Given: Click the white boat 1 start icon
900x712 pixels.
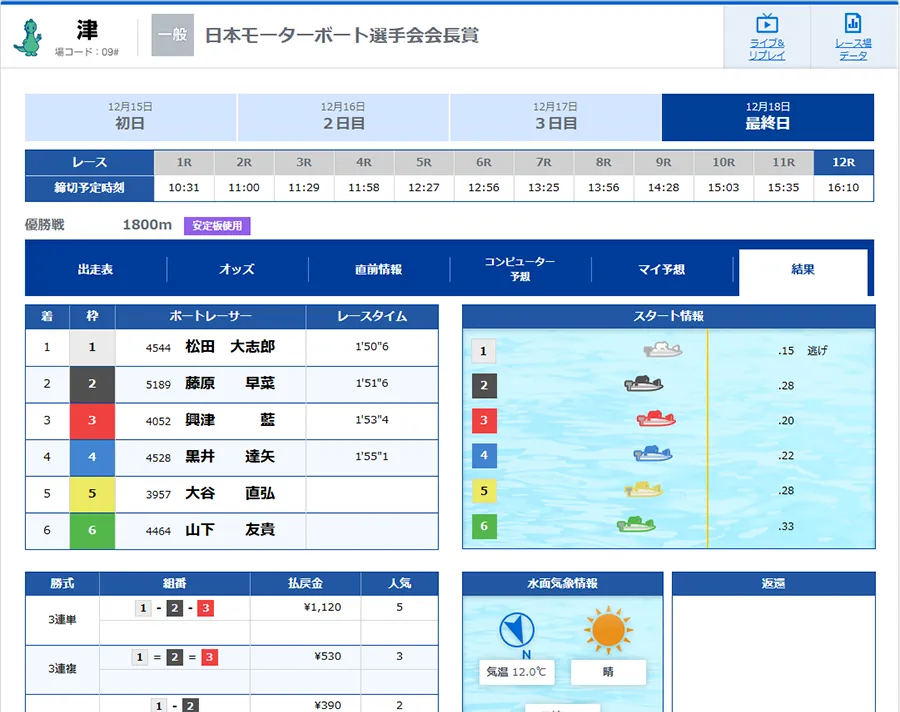Looking at the screenshot, I should point(663,350).
